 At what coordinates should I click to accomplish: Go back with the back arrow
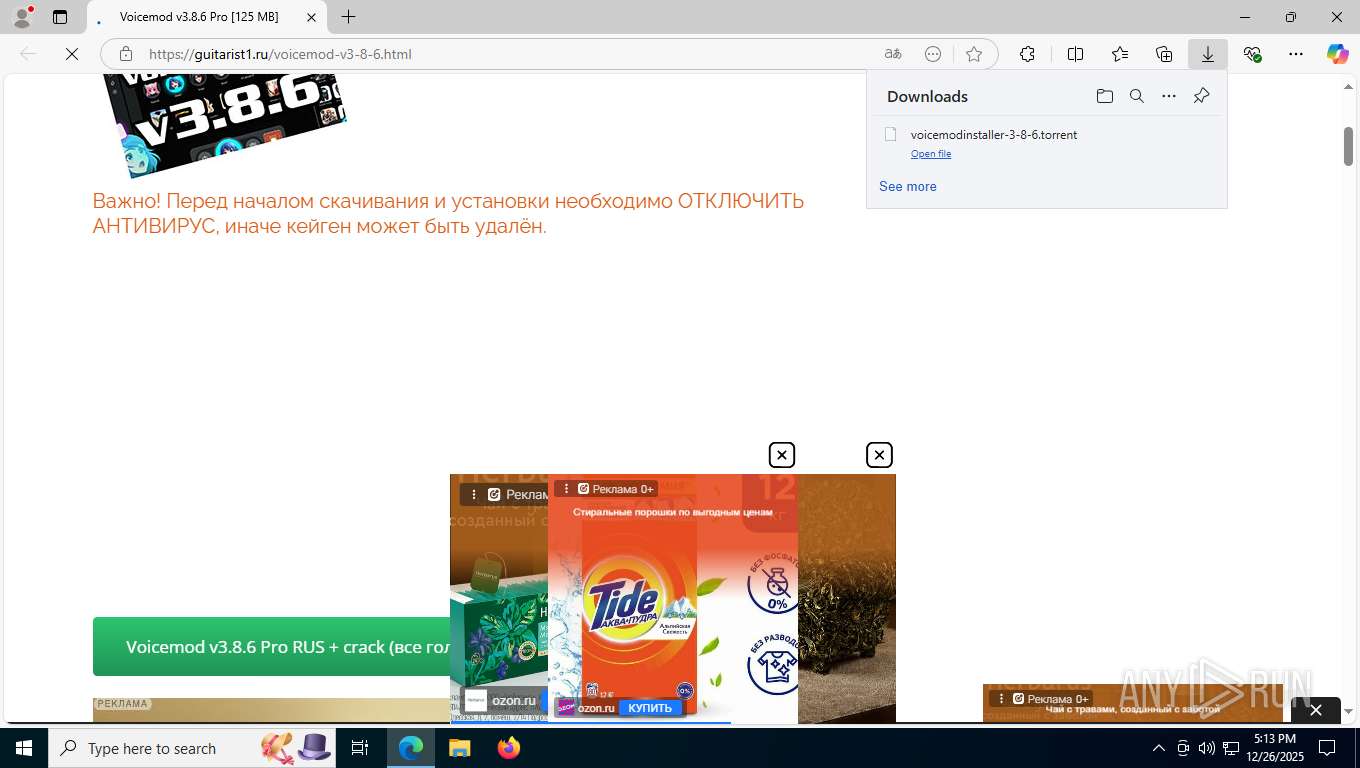28,54
